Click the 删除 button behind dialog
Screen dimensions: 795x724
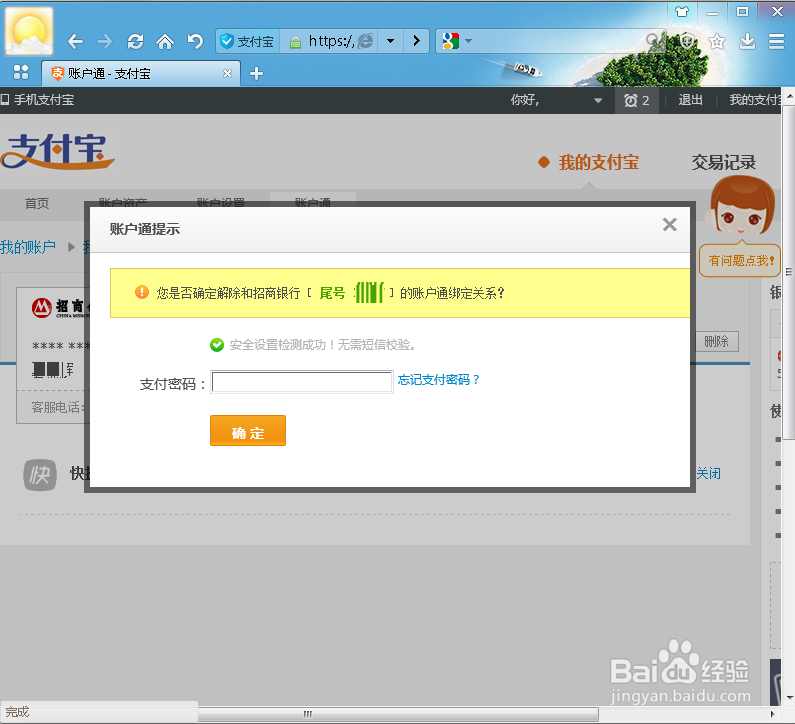(x=716, y=341)
